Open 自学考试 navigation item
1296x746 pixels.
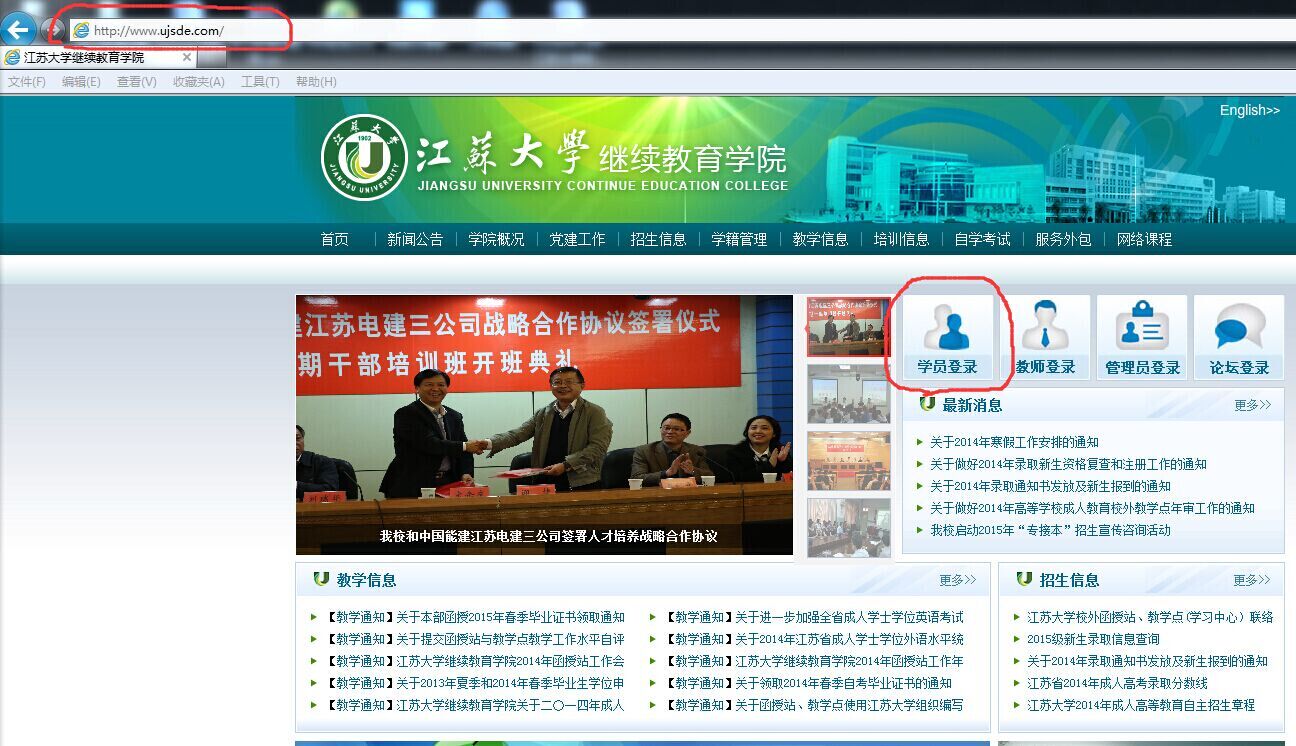[x=982, y=239]
